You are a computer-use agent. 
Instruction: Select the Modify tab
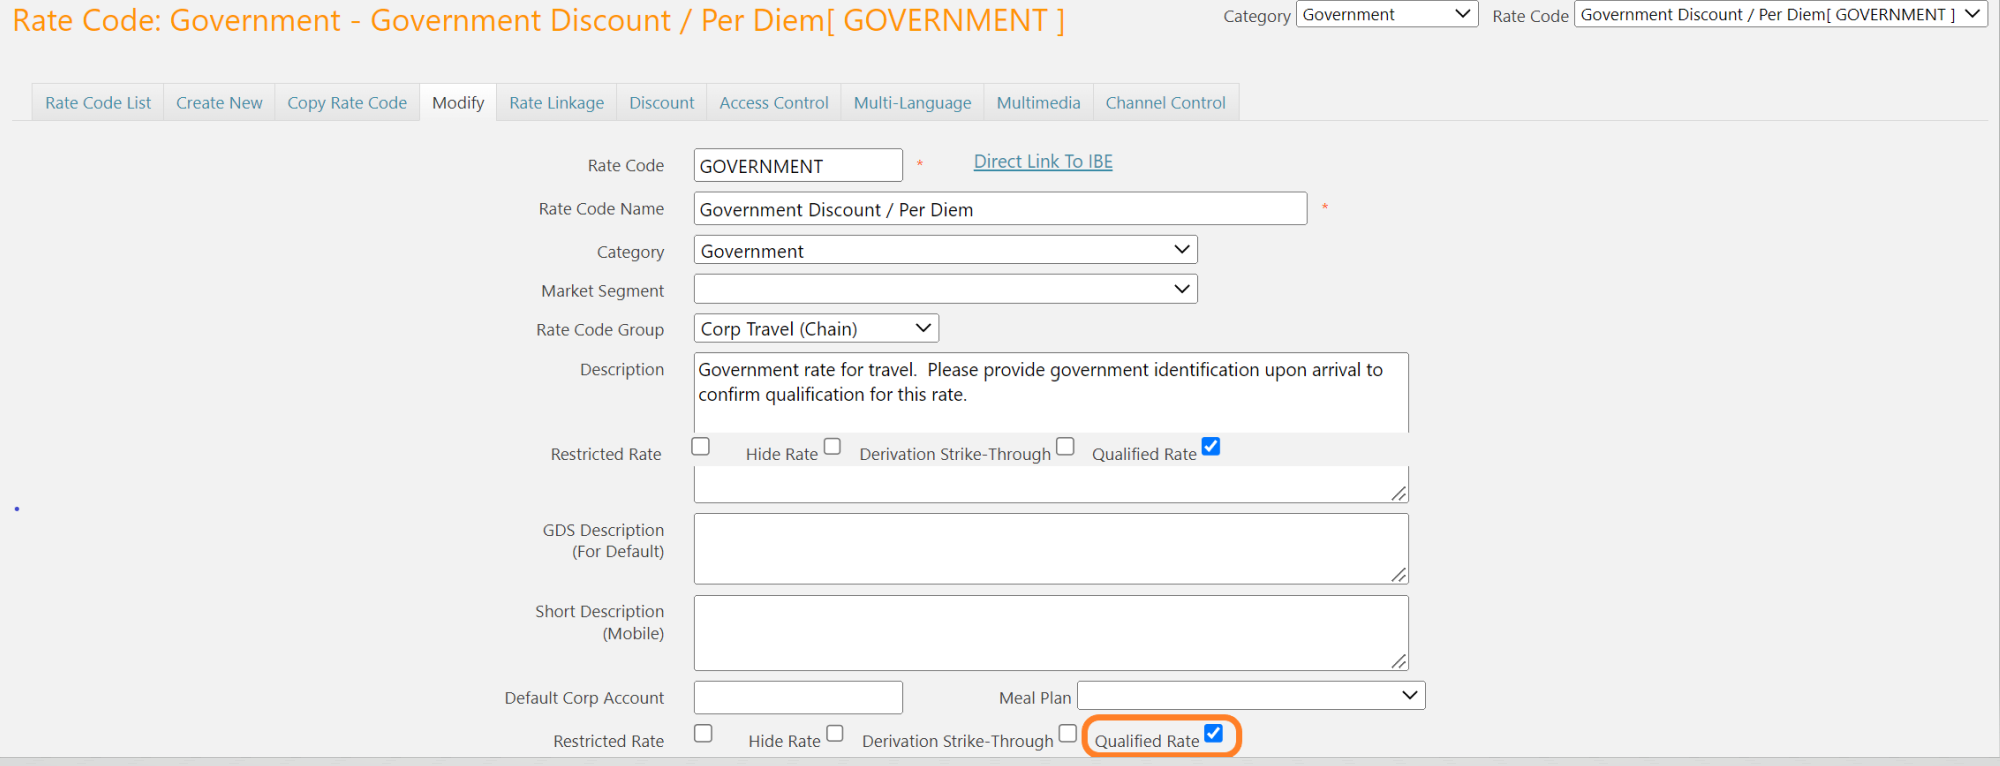point(458,103)
